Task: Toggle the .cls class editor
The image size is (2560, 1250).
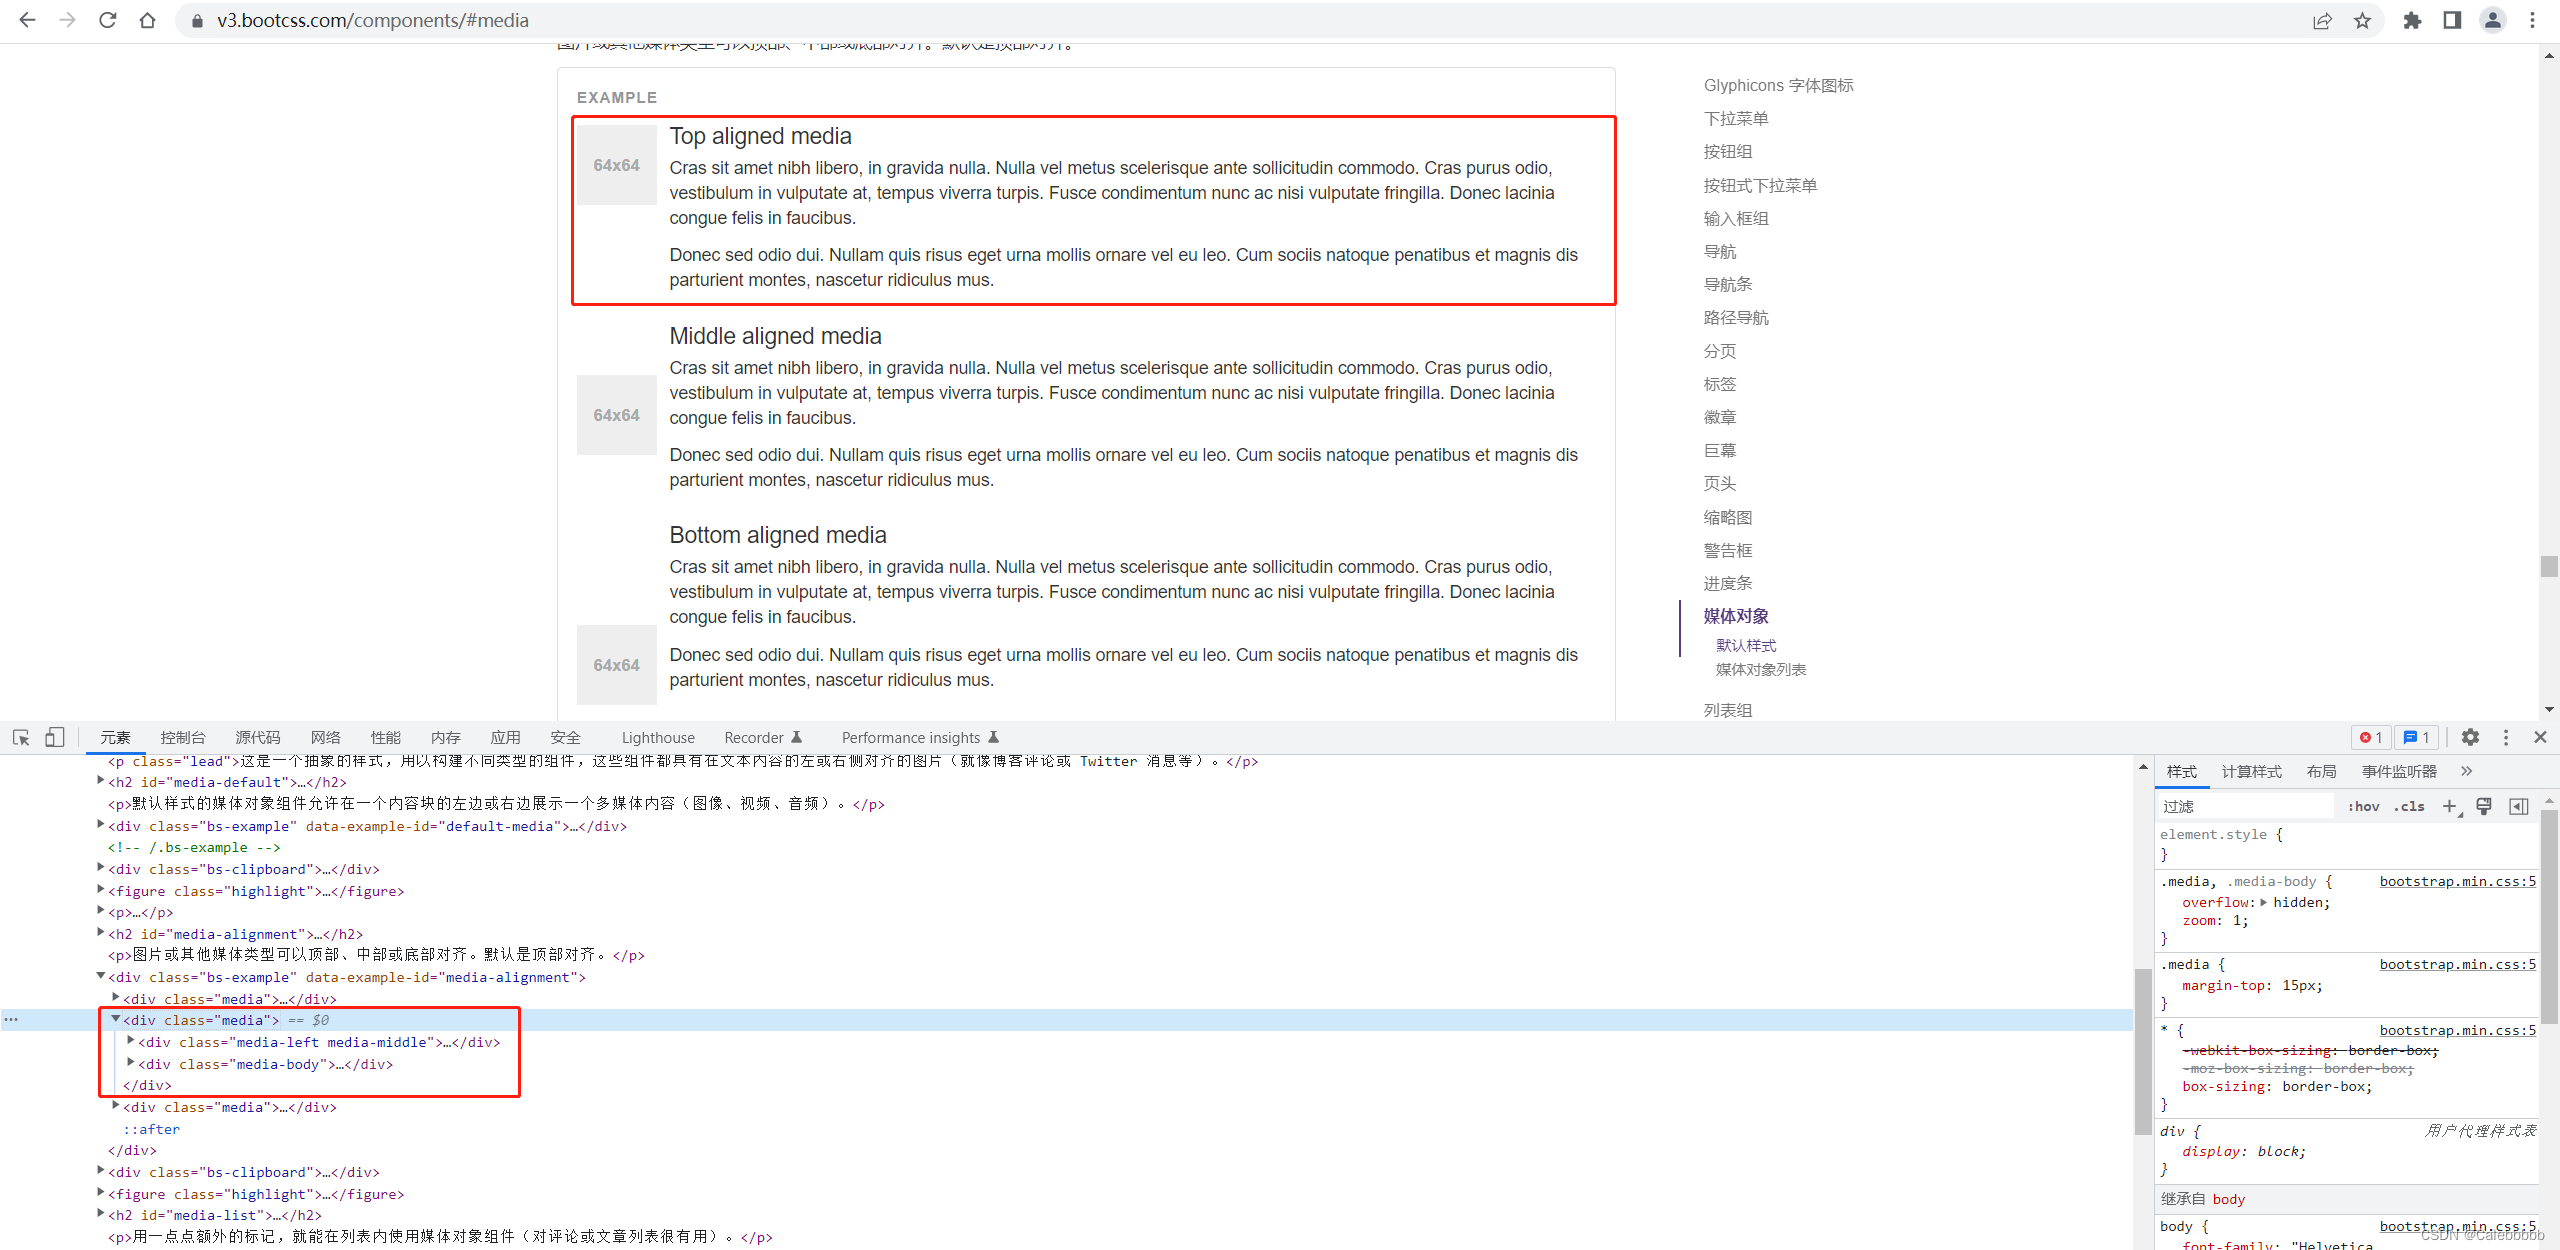Action: pyautogui.click(x=2409, y=806)
